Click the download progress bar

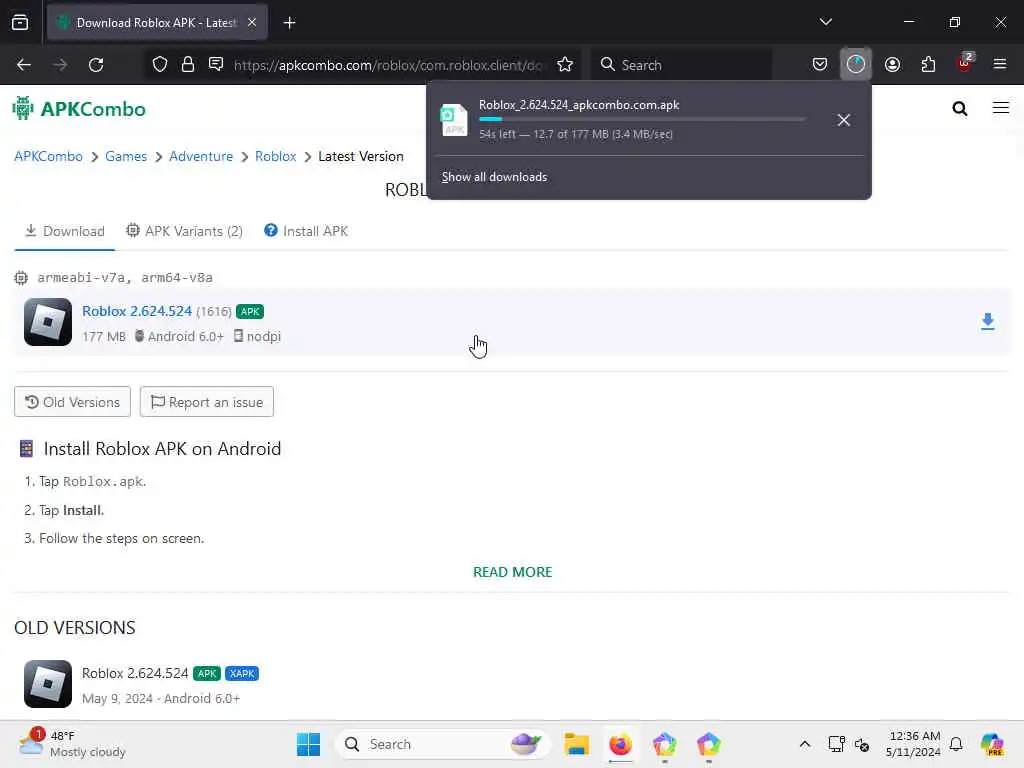click(x=642, y=119)
